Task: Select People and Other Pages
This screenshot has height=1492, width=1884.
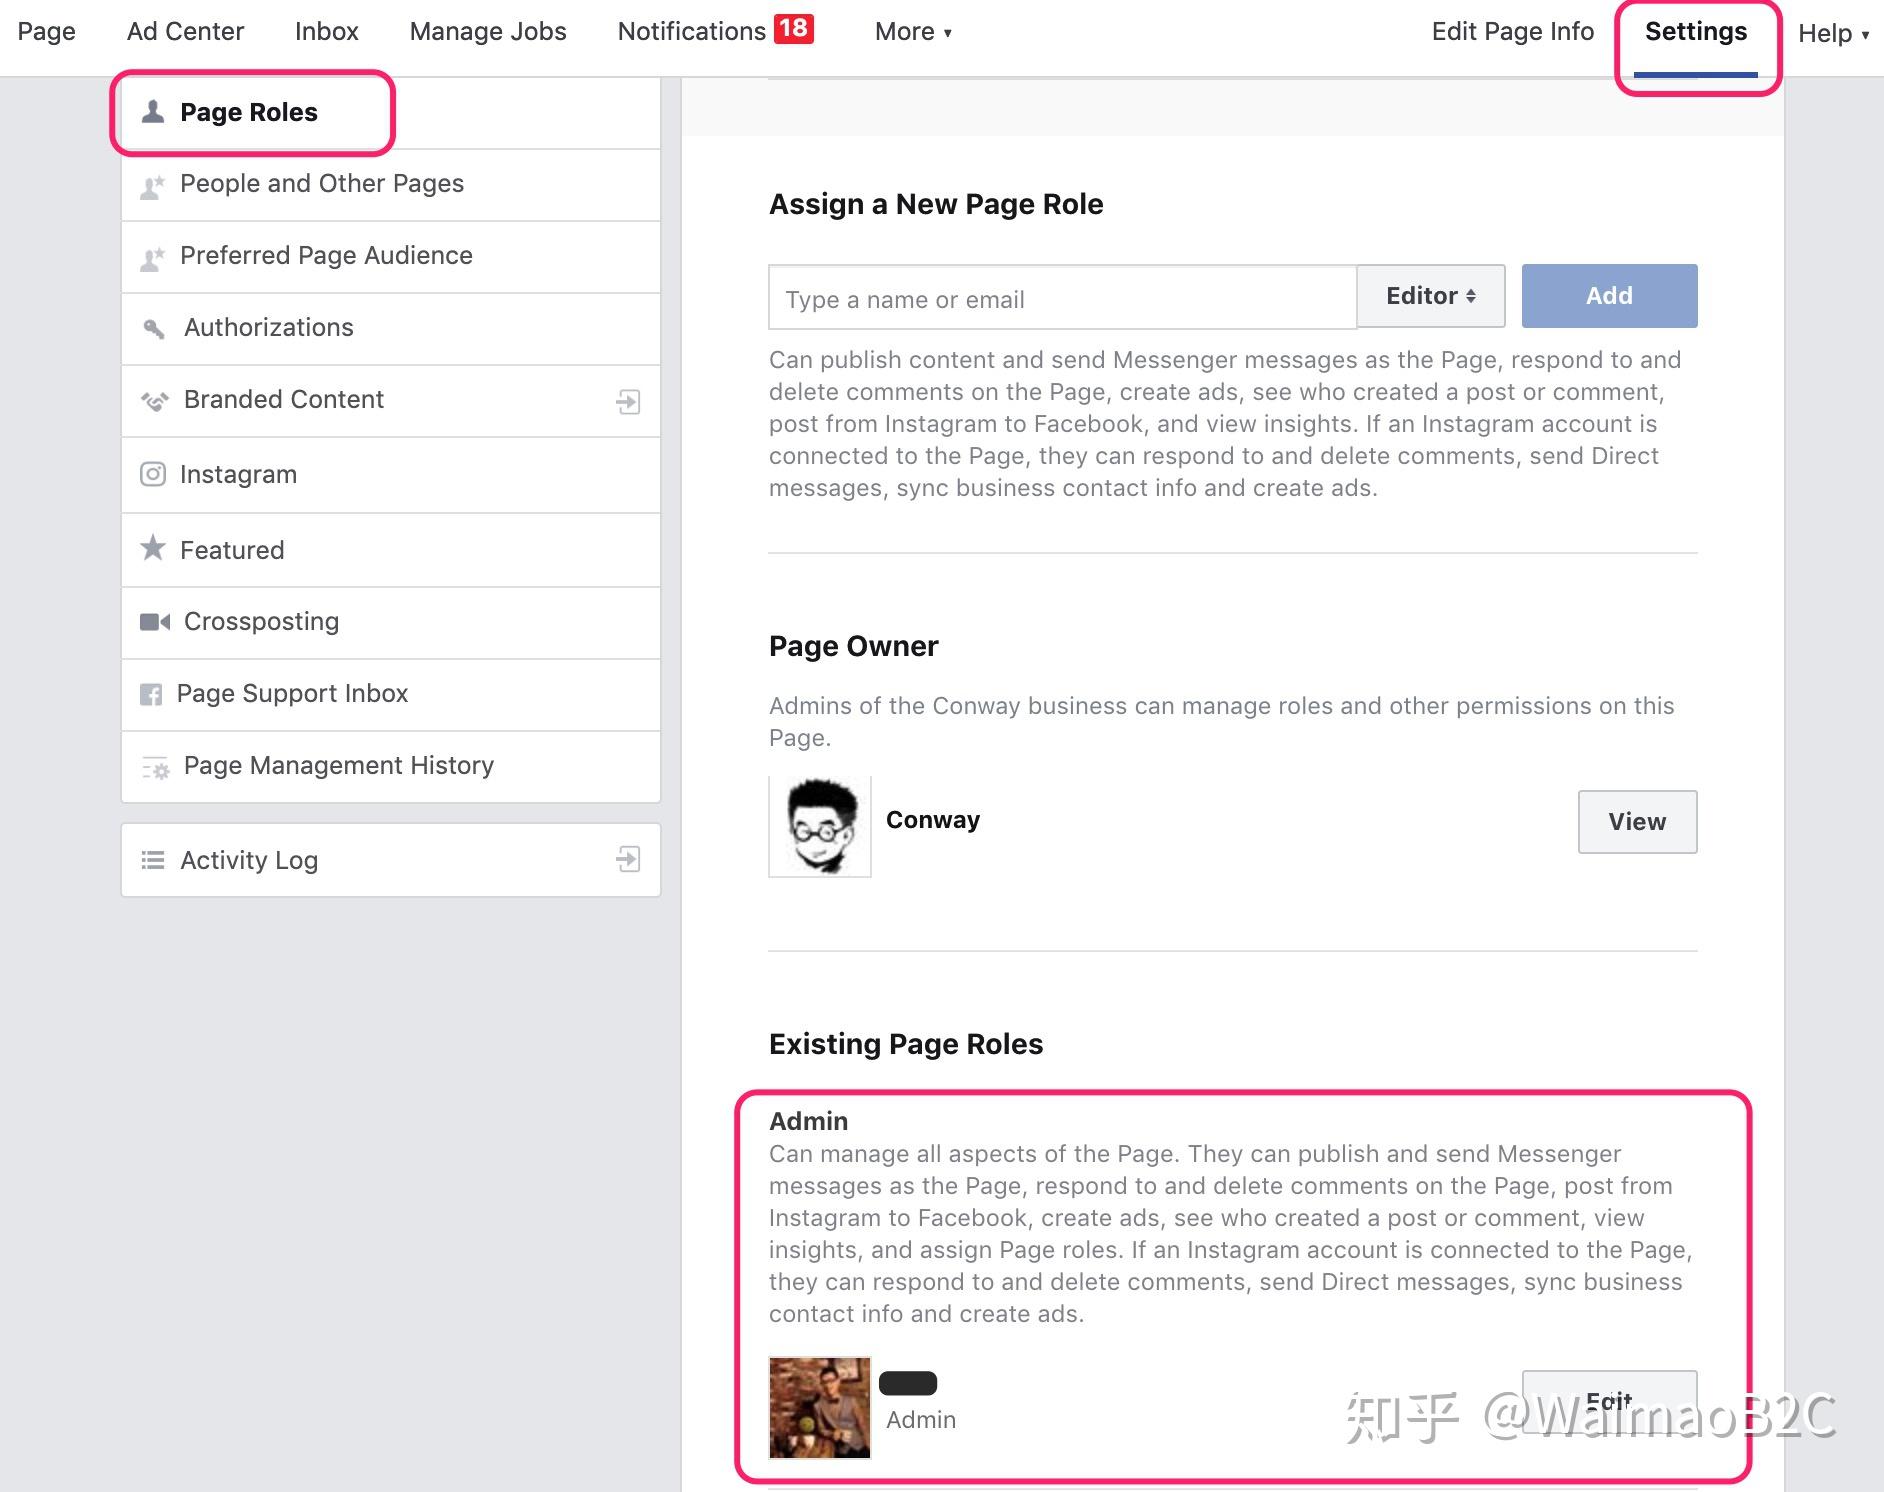Action: 391,185
